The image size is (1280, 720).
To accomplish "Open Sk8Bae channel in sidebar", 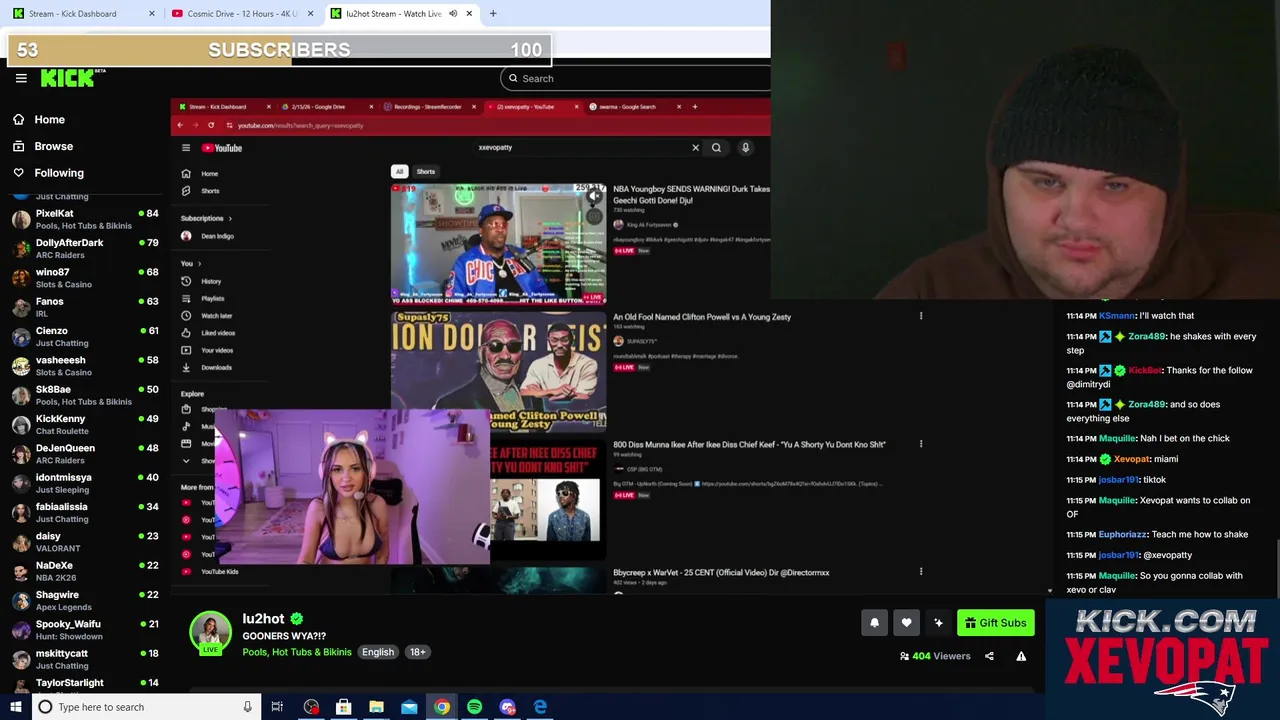I will [85, 395].
